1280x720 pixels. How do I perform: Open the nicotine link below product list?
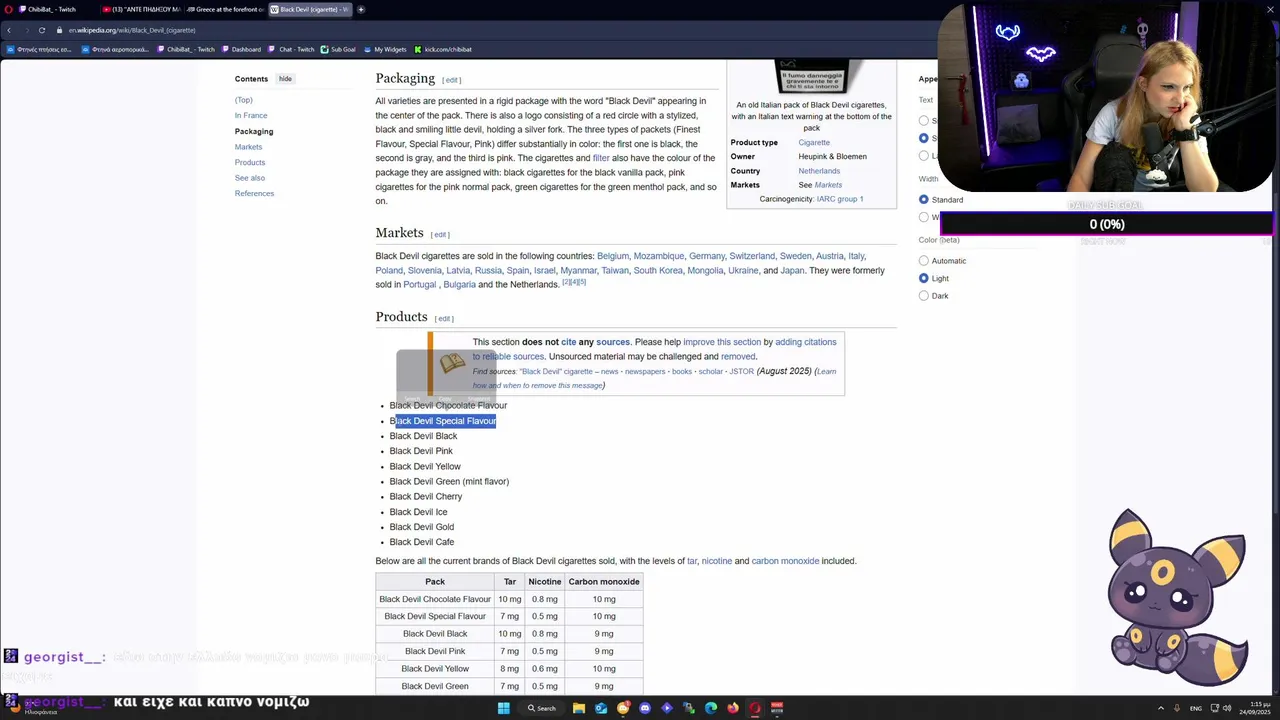[716, 561]
